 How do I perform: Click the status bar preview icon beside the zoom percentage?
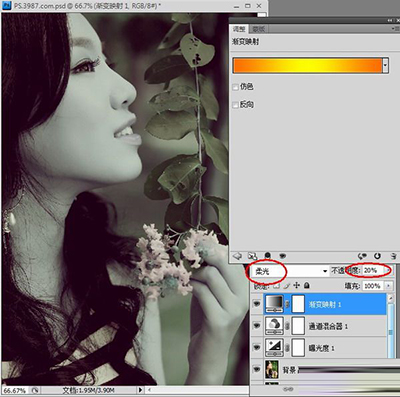35,390
